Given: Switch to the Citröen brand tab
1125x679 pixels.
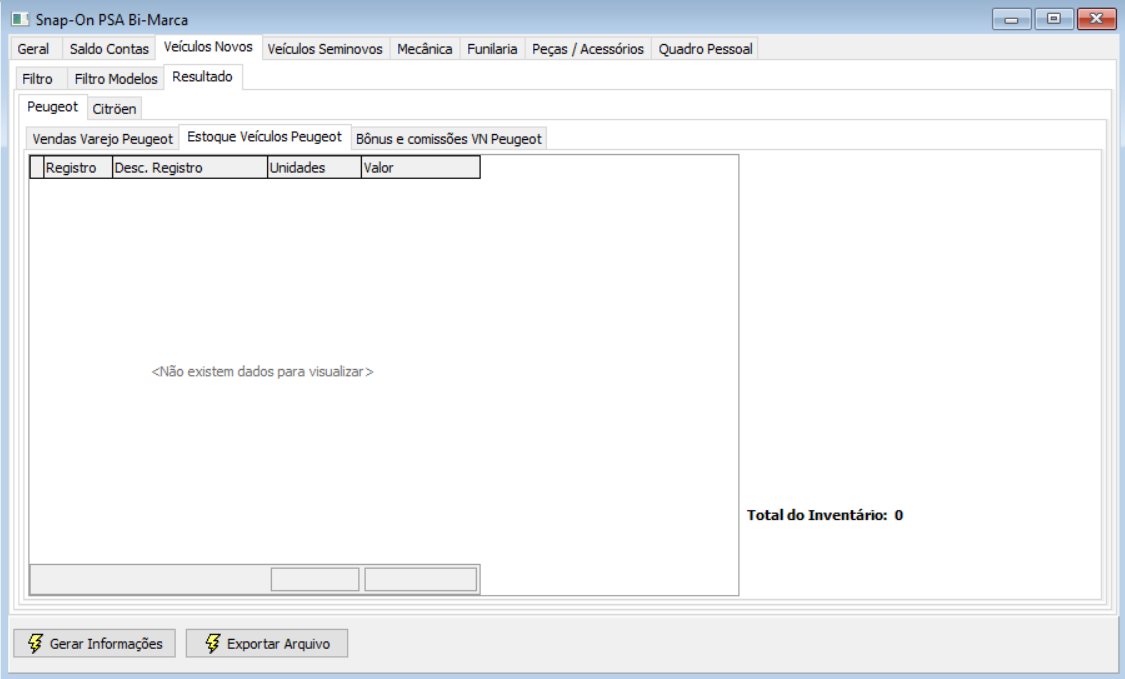Looking at the screenshot, I should click(x=114, y=108).
